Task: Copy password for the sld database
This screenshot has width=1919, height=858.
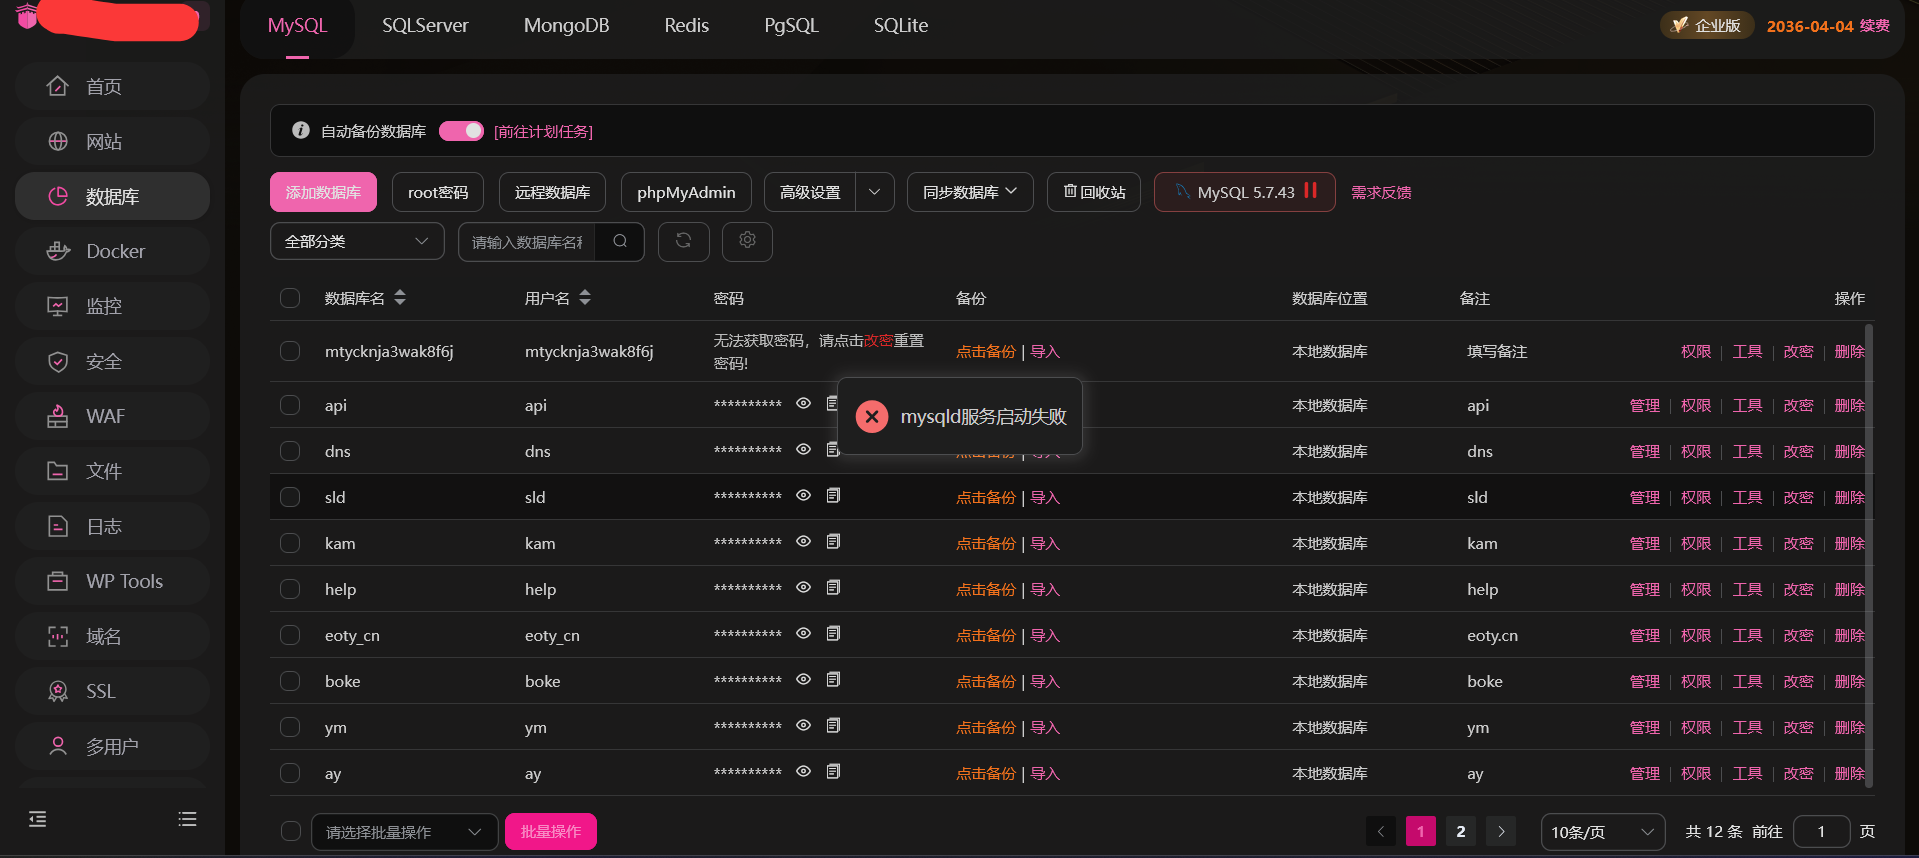Action: point(833,496)
